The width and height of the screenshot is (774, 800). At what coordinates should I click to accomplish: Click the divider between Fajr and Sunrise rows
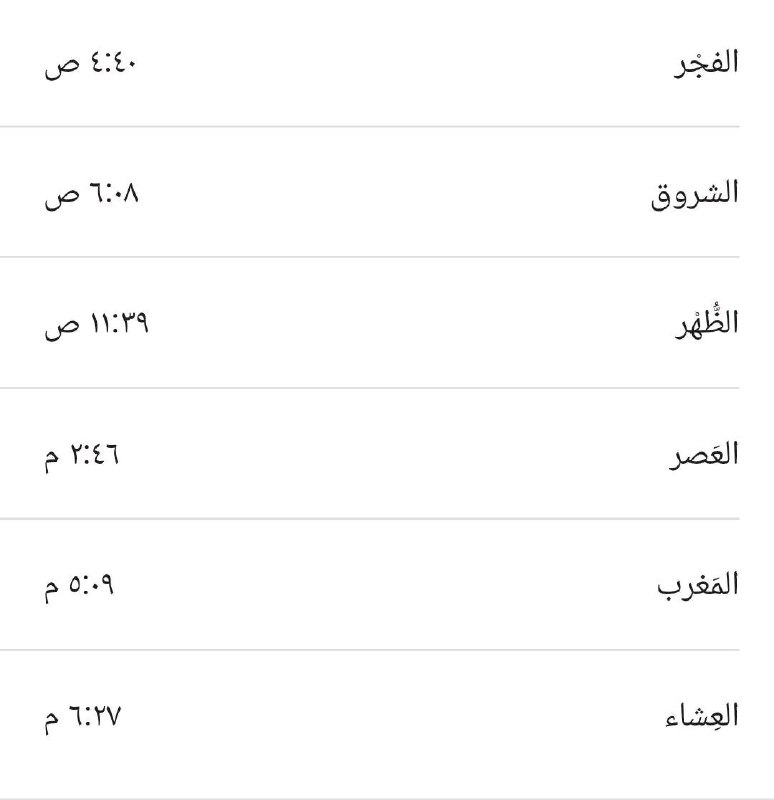click(370, 127)
